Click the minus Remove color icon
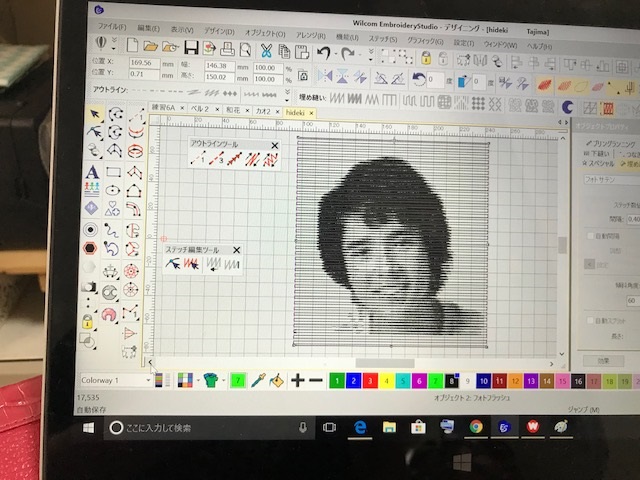Screen dimensions: 640x480 click(x=316, y=381)
